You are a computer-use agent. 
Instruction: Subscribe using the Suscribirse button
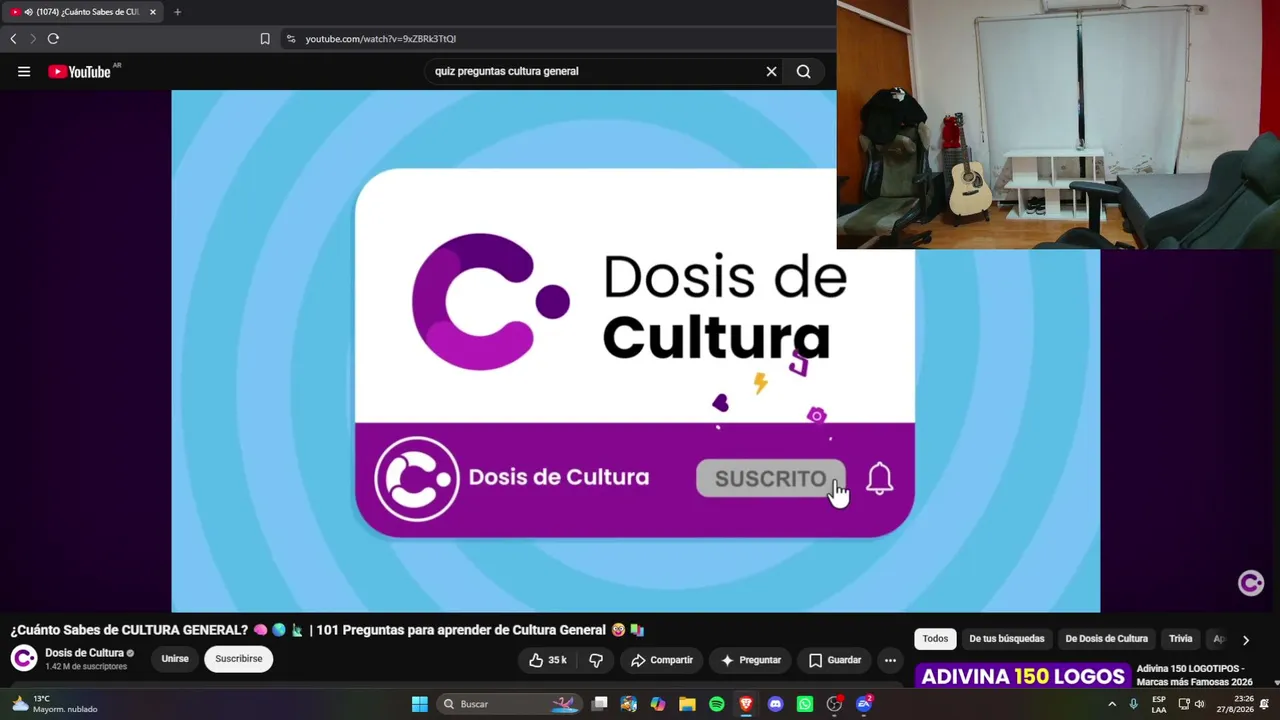[x=239, y=659]
